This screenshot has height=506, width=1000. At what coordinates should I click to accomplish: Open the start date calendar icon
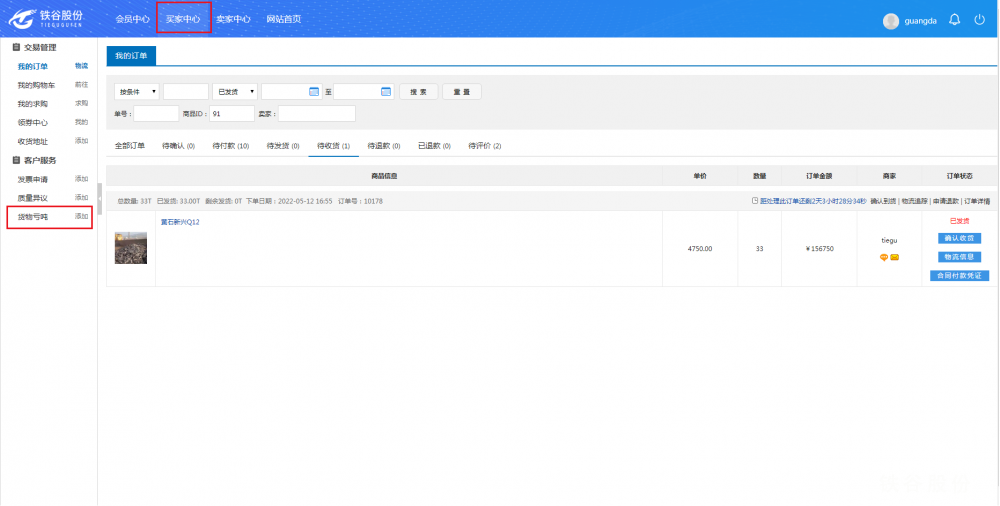[x=314, y=91]
